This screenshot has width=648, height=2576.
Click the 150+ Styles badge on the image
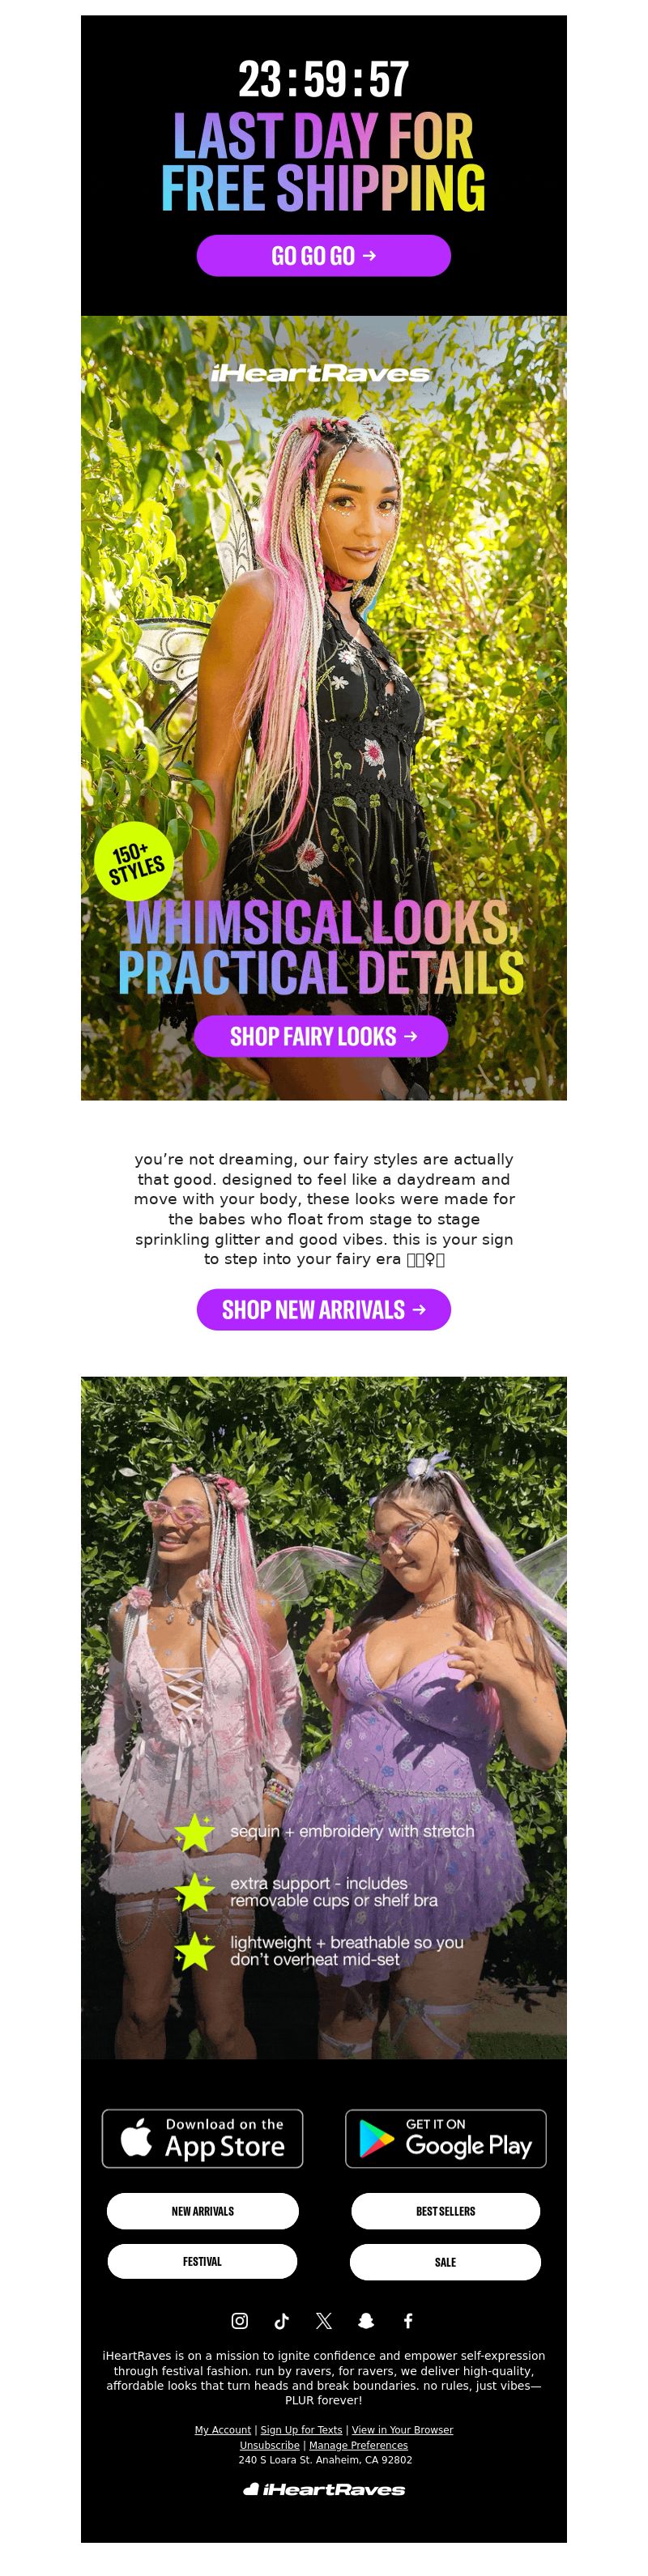click(134, 862)
